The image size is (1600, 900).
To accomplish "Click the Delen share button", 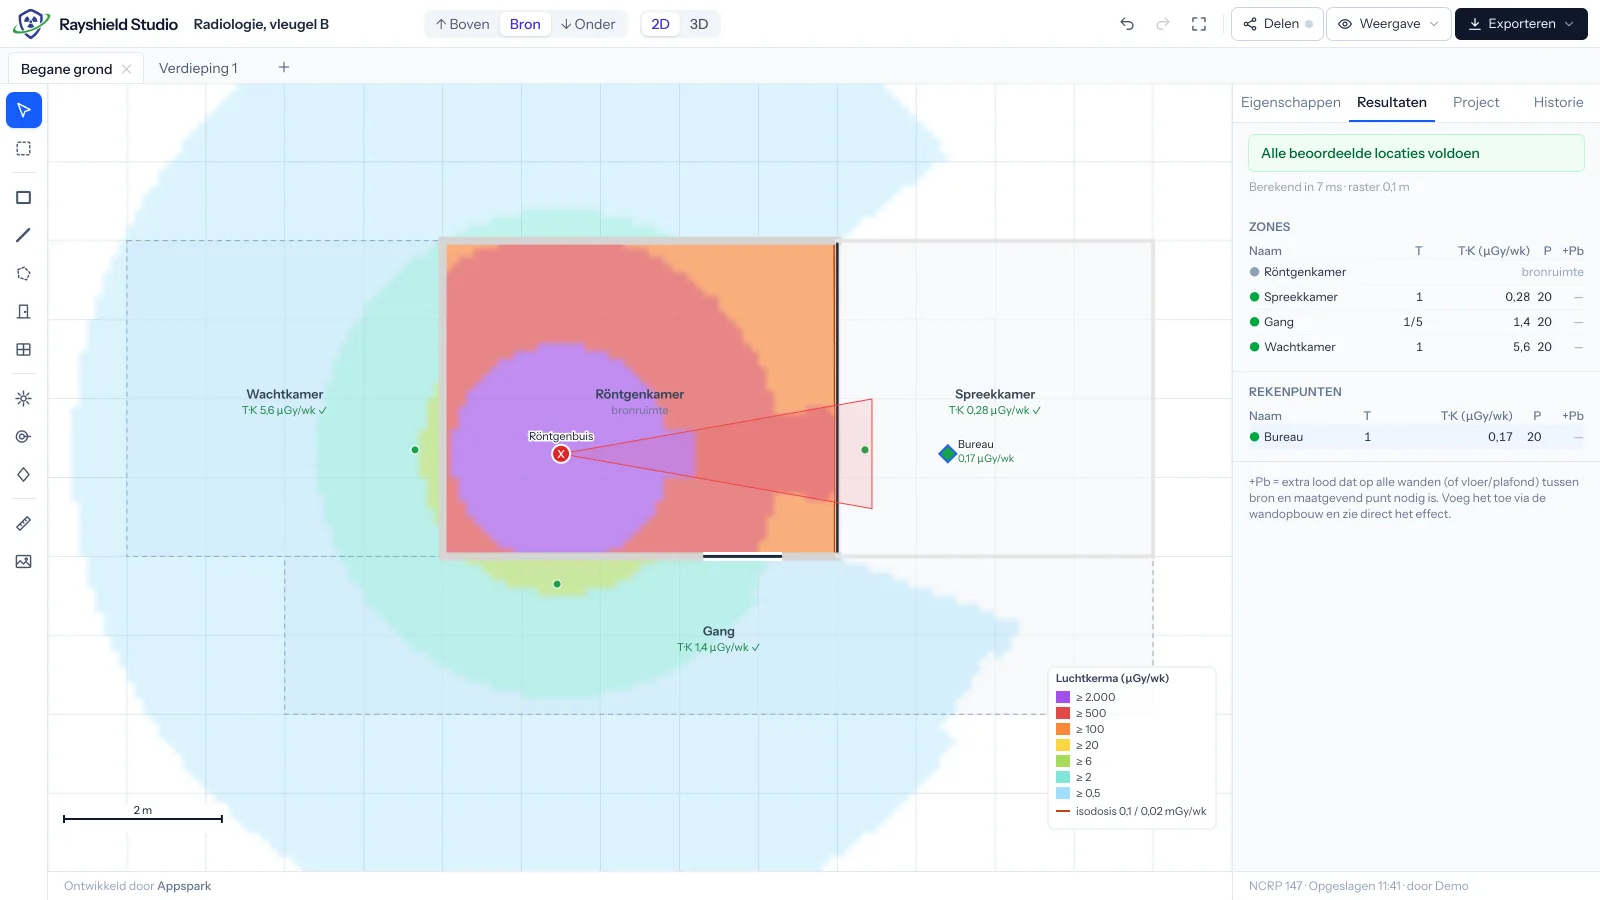I will pyautogui.click(x=1278, y=24).
